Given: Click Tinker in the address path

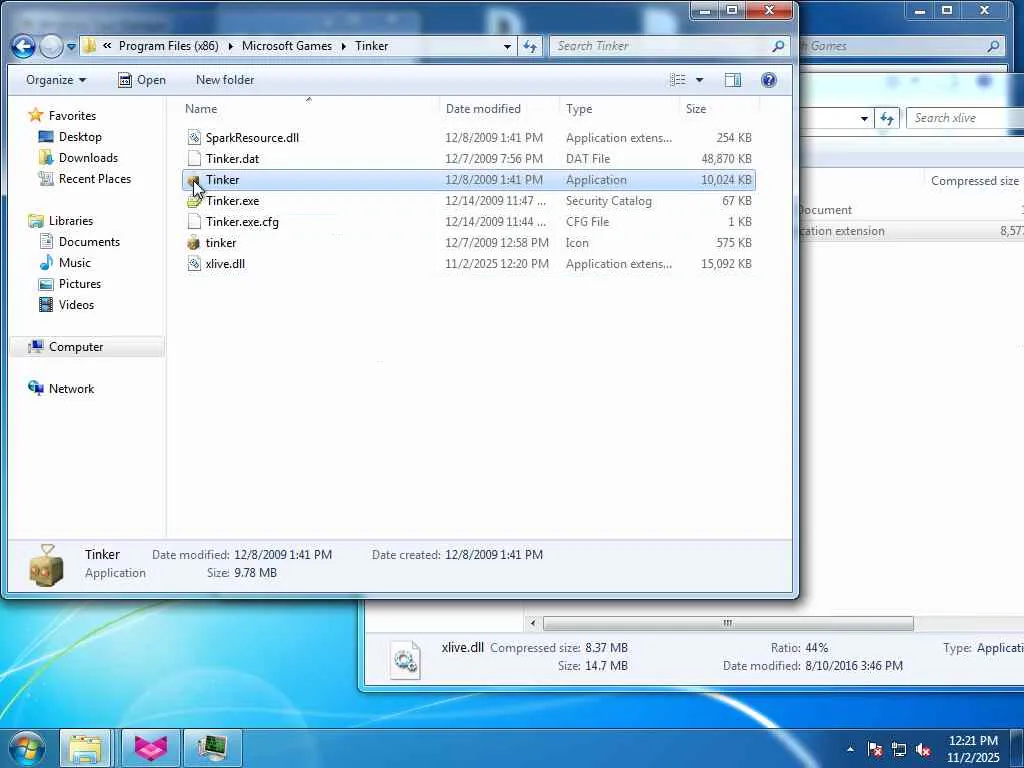Looking at the screenshot, I should click(x=372, y=46).
